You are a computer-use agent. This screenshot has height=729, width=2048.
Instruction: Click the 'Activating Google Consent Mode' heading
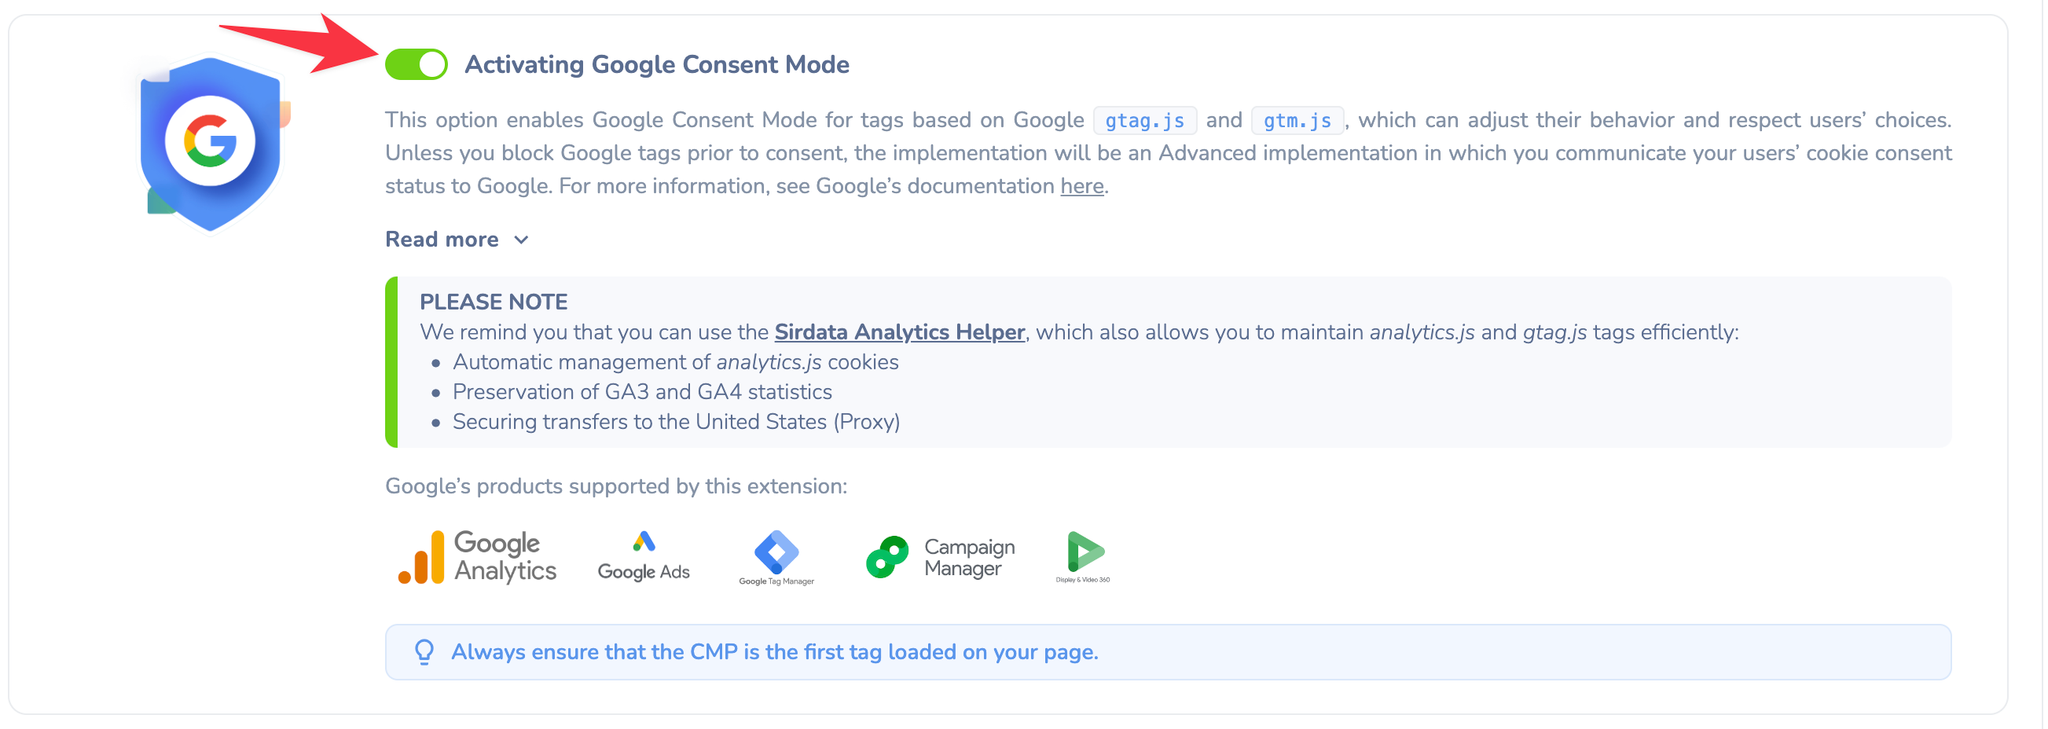[x=657, y=64]
